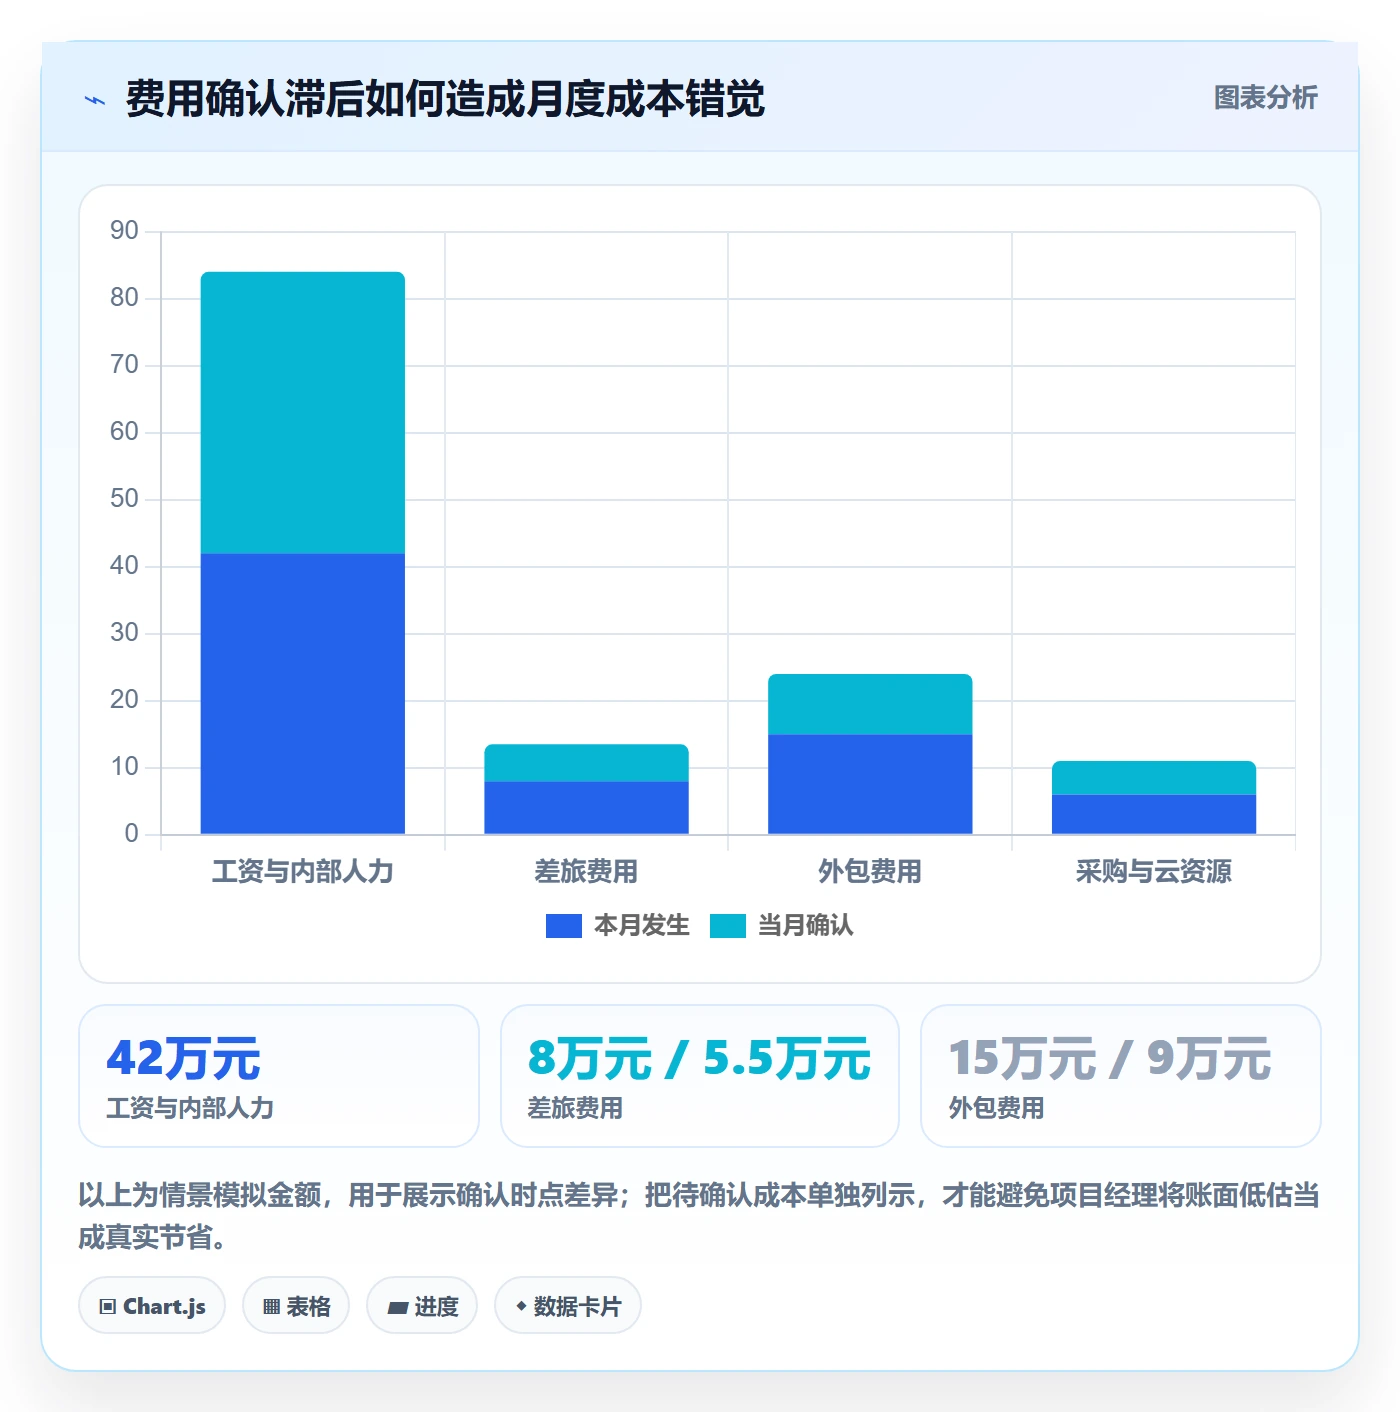Click the 15万元 / 9万元 外包费用 card

(x=1121, y=1076)
